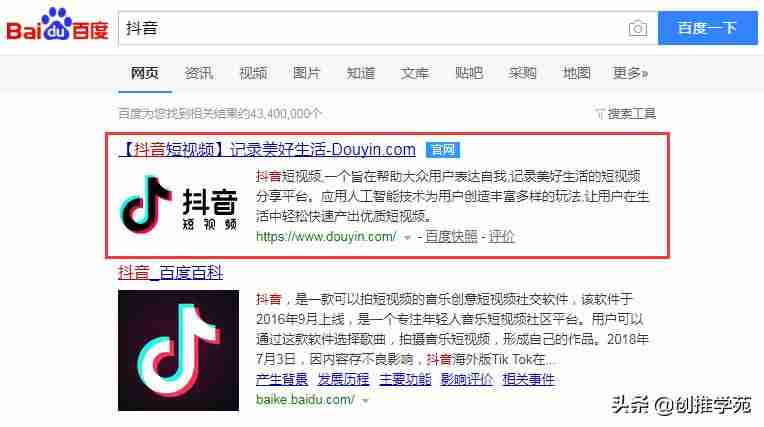Click the 抖音短视频 logo thumbnail
Viewport: 764px width, 427px height.
(x=178, y=205)
